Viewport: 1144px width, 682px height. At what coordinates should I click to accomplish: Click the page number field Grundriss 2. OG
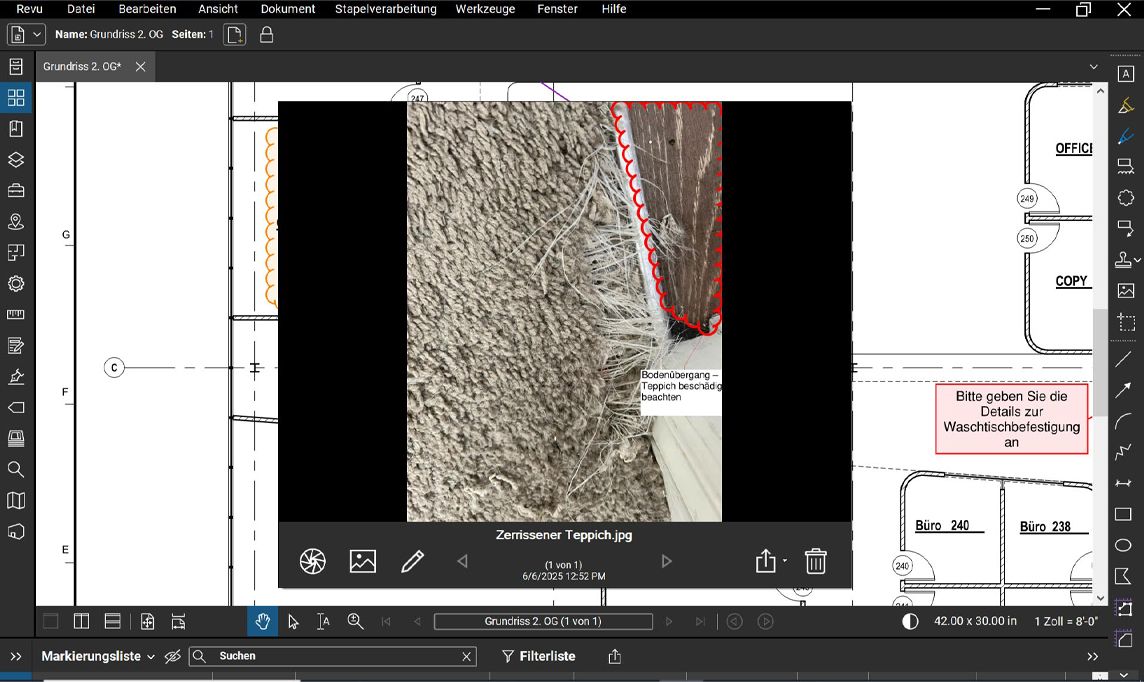tap(543, 621)
